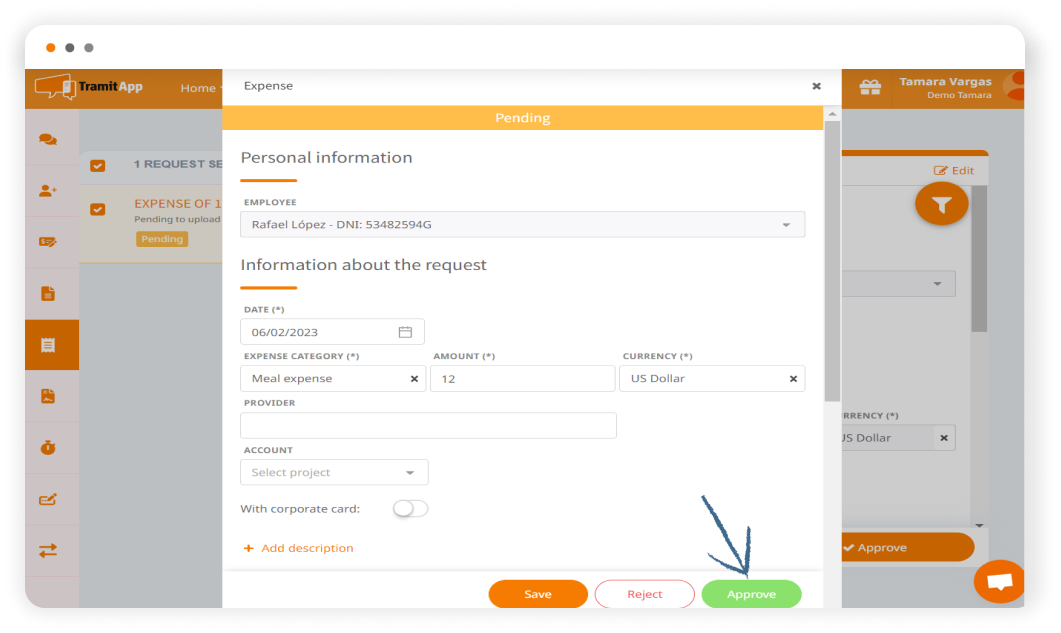Open the documents sidebar icon
The width and height of the screenshot is (1061, 633).
pos(48,294)
